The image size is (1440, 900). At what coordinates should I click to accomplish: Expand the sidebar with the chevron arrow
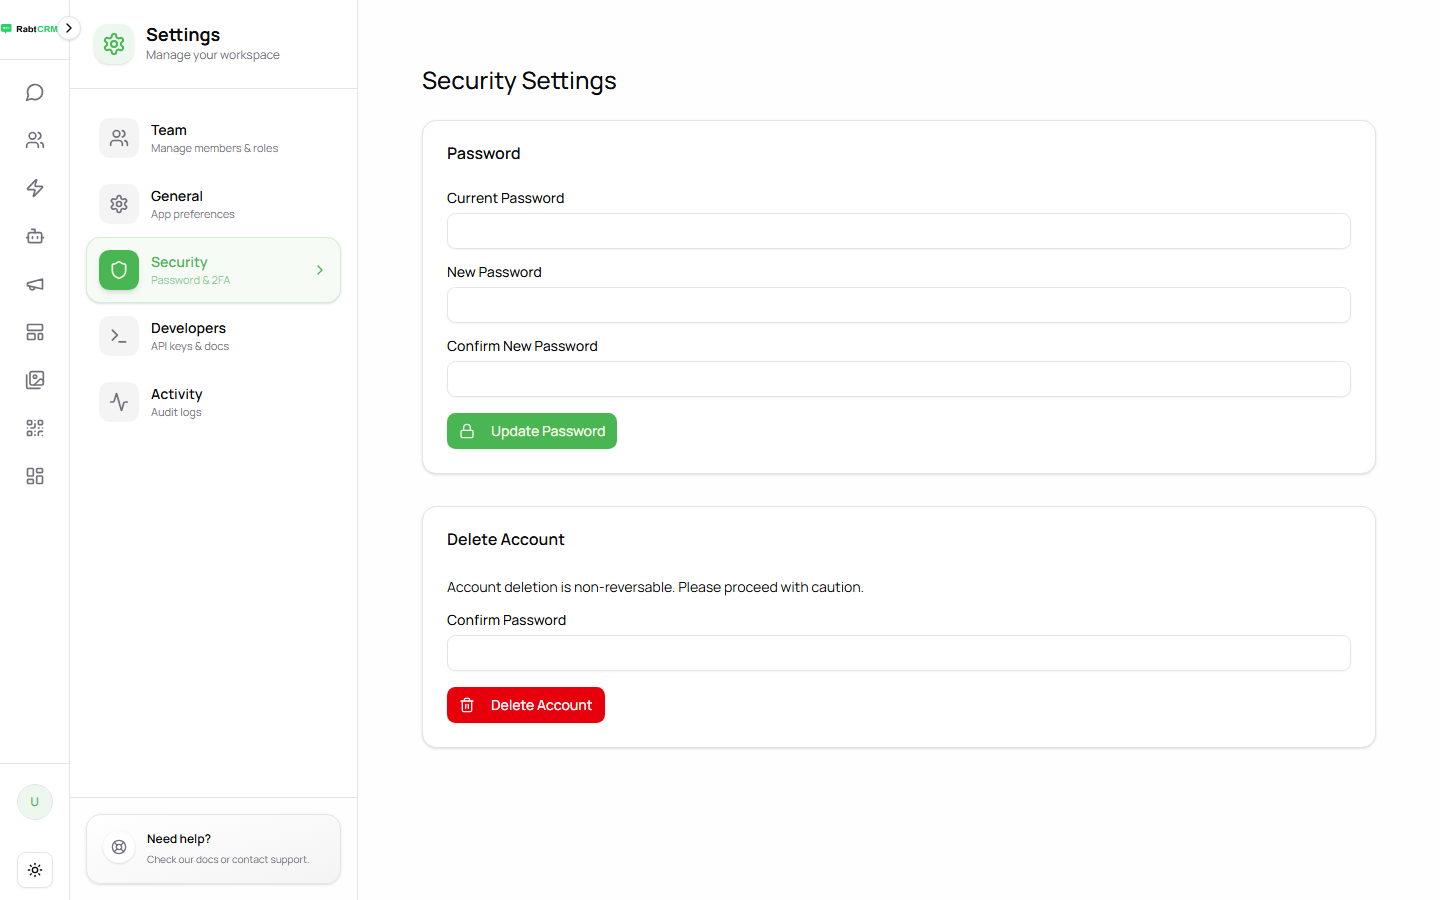[69, 28]
